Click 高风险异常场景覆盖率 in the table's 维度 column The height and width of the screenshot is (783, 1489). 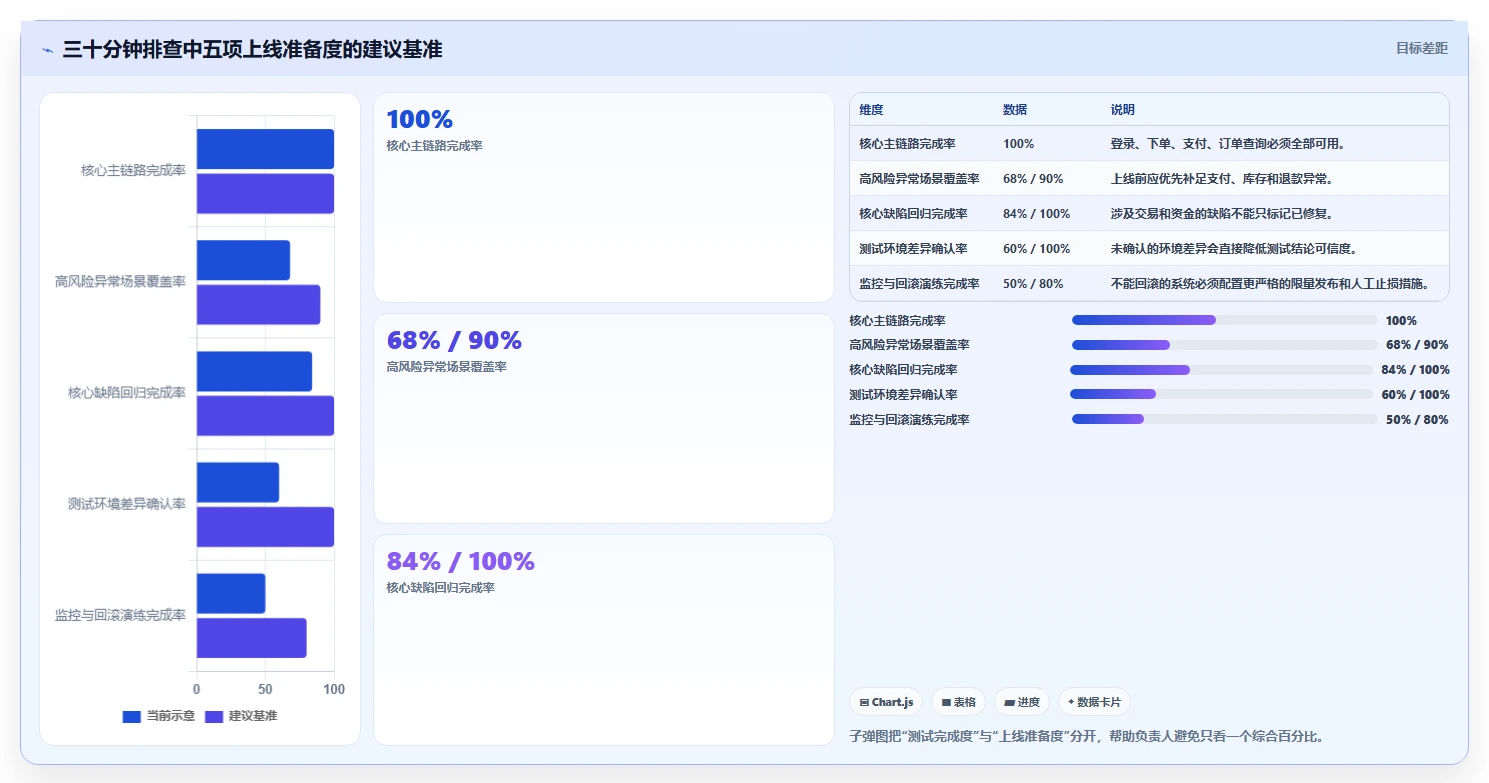[x=919, y=179]
